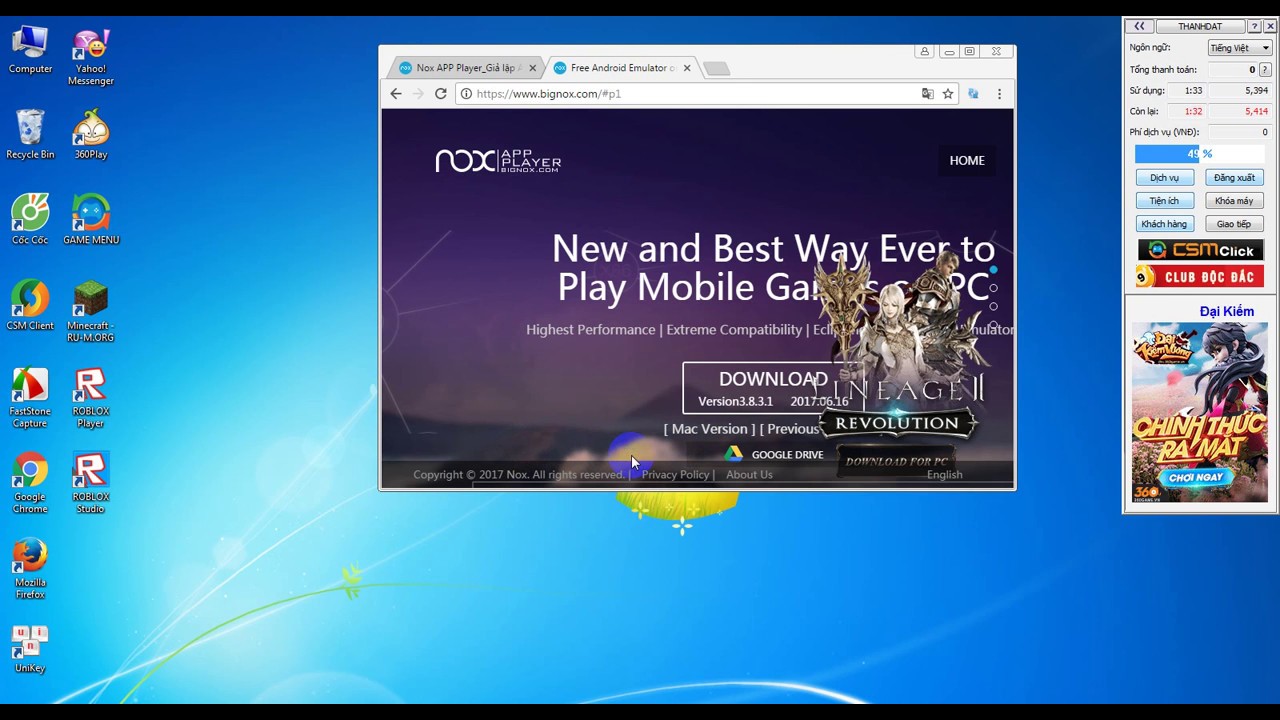The width and height of the screenshot is (1280, 720).
Task: Close the Nox APP Player_Giả lập tab
Action: [532, 68]
